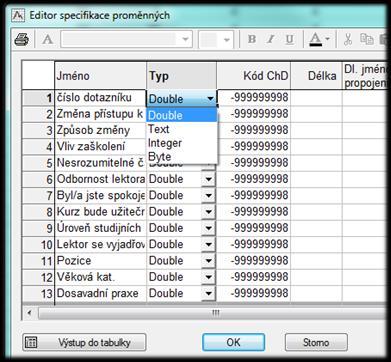Image resolution: width=391 pixels, height=362 pixels.
Task: Open Typ dropdown for Úroveň studijních row
Action: (209, 228)
